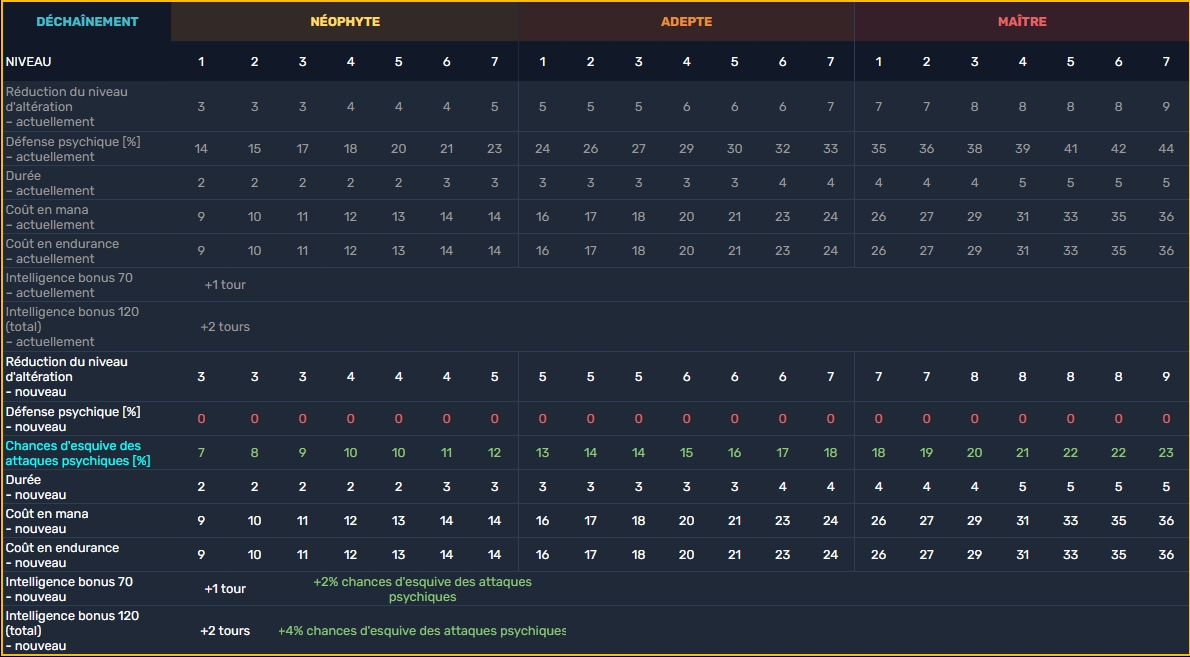This screenshot has height=657, width=1190.
Task: Click green value 19 in Chances d'esquive row
Action: click(x=926, y=453)
